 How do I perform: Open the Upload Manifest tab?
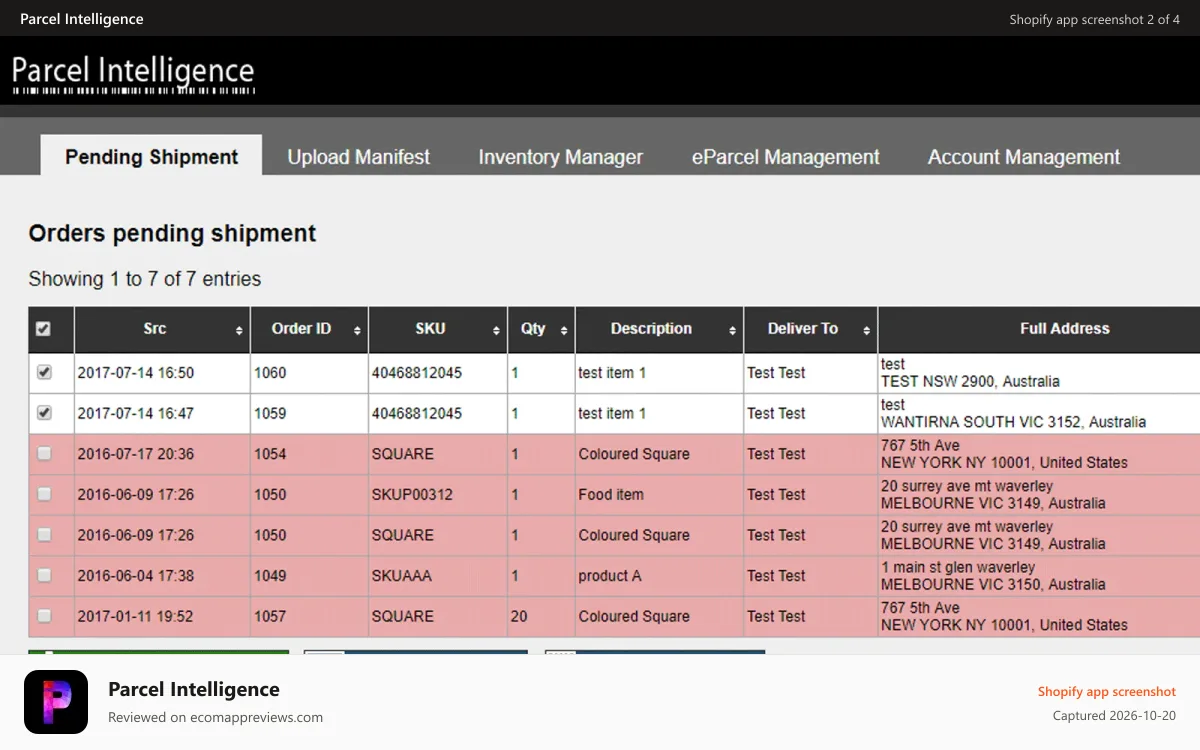[359, 157]
